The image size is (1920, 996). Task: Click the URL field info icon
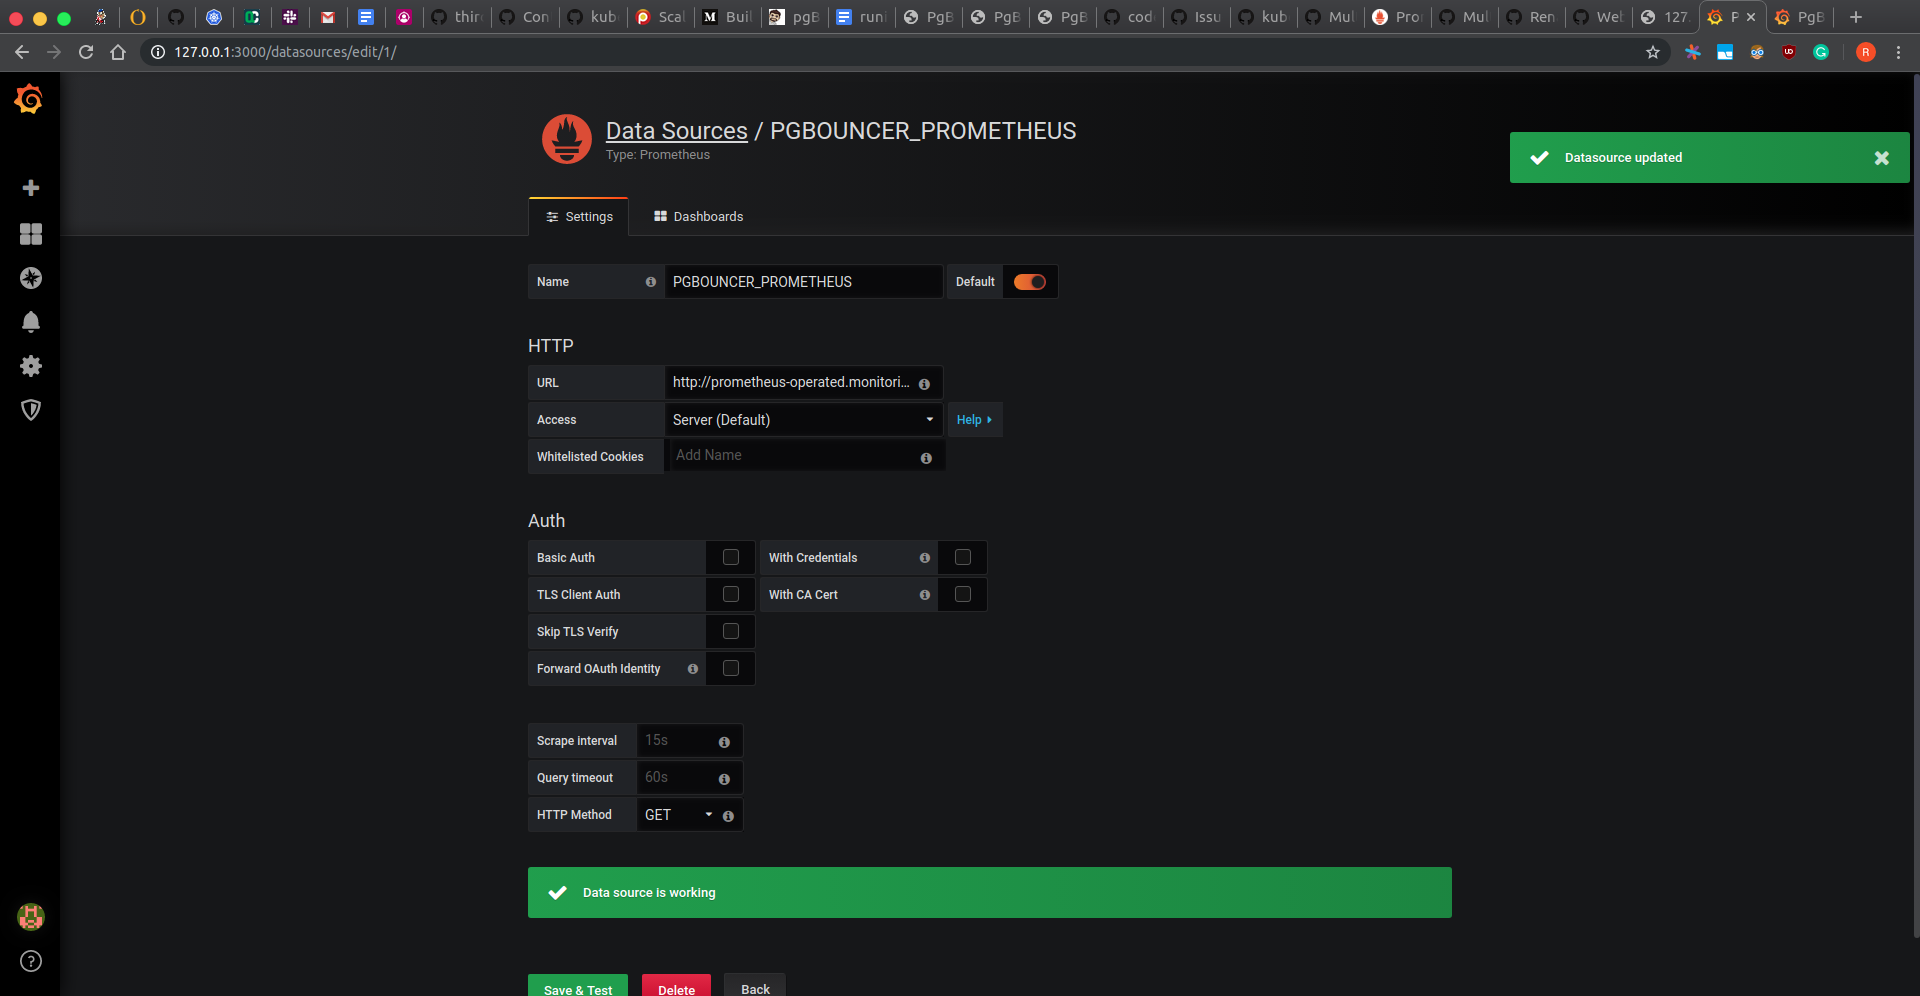coord(924,384)
